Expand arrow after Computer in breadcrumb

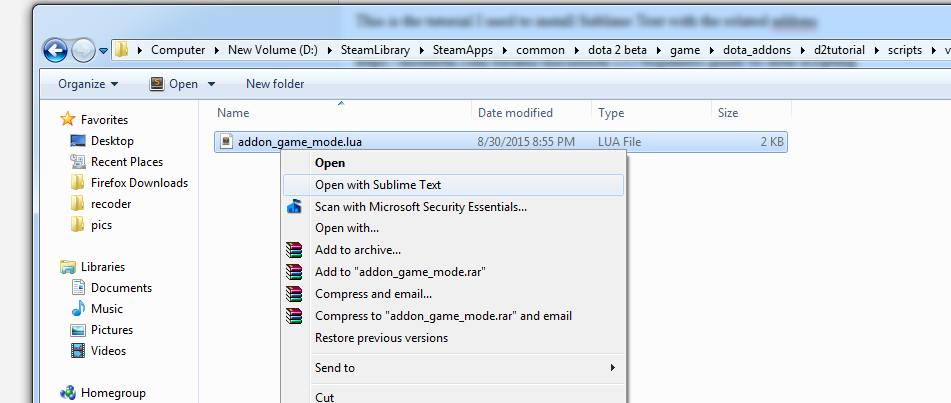[217, 50]
